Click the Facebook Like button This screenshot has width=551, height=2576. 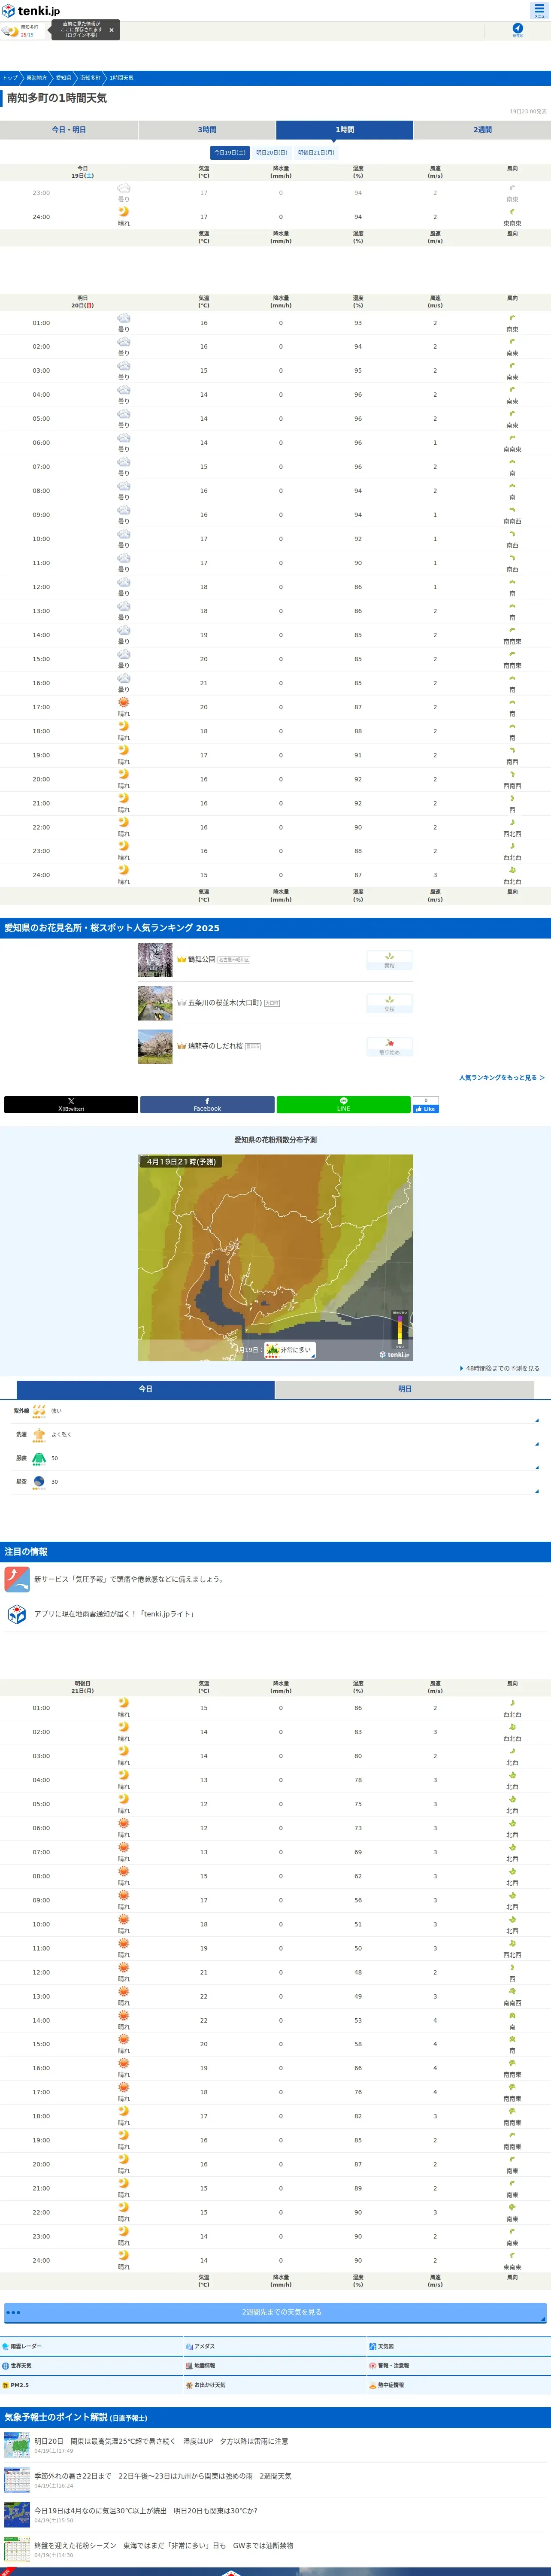(x=426, y=1108)
